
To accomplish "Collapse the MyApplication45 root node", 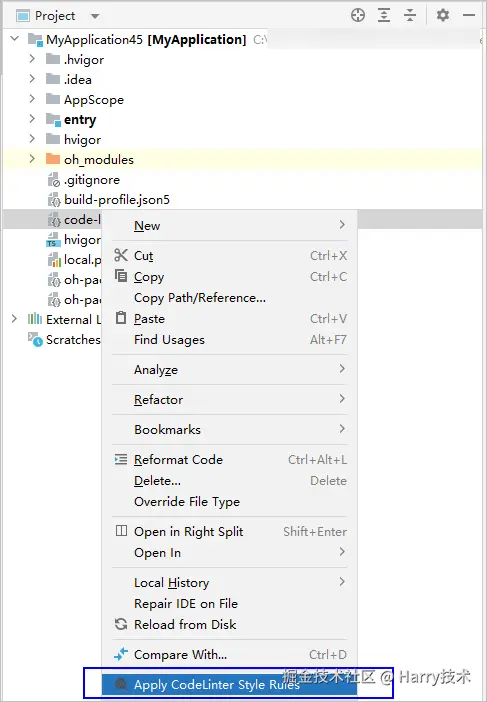I will click(15, 39).
